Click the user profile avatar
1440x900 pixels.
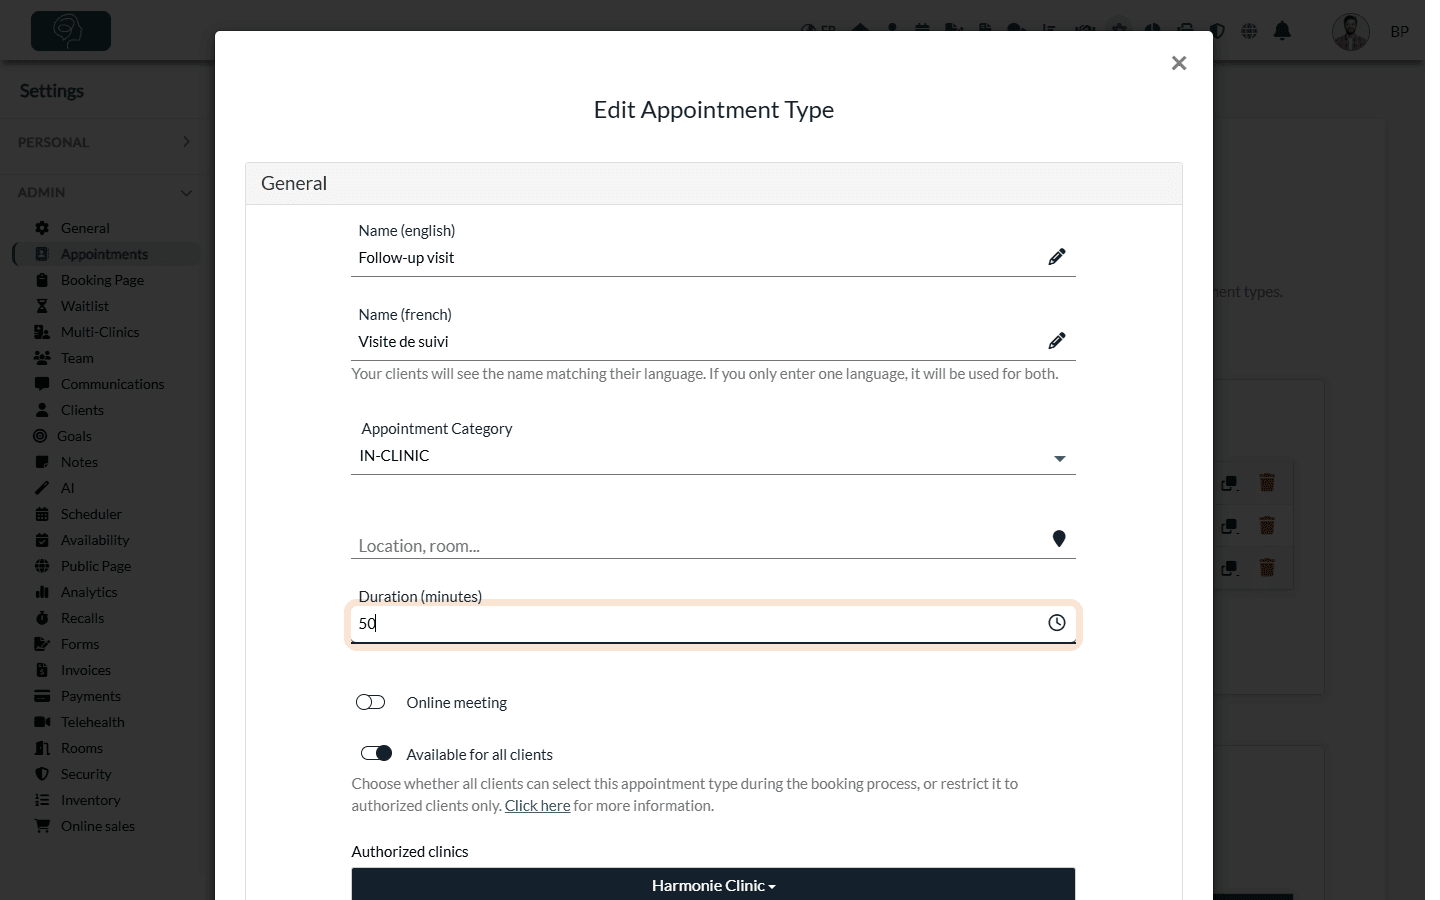coord(1351,32)
